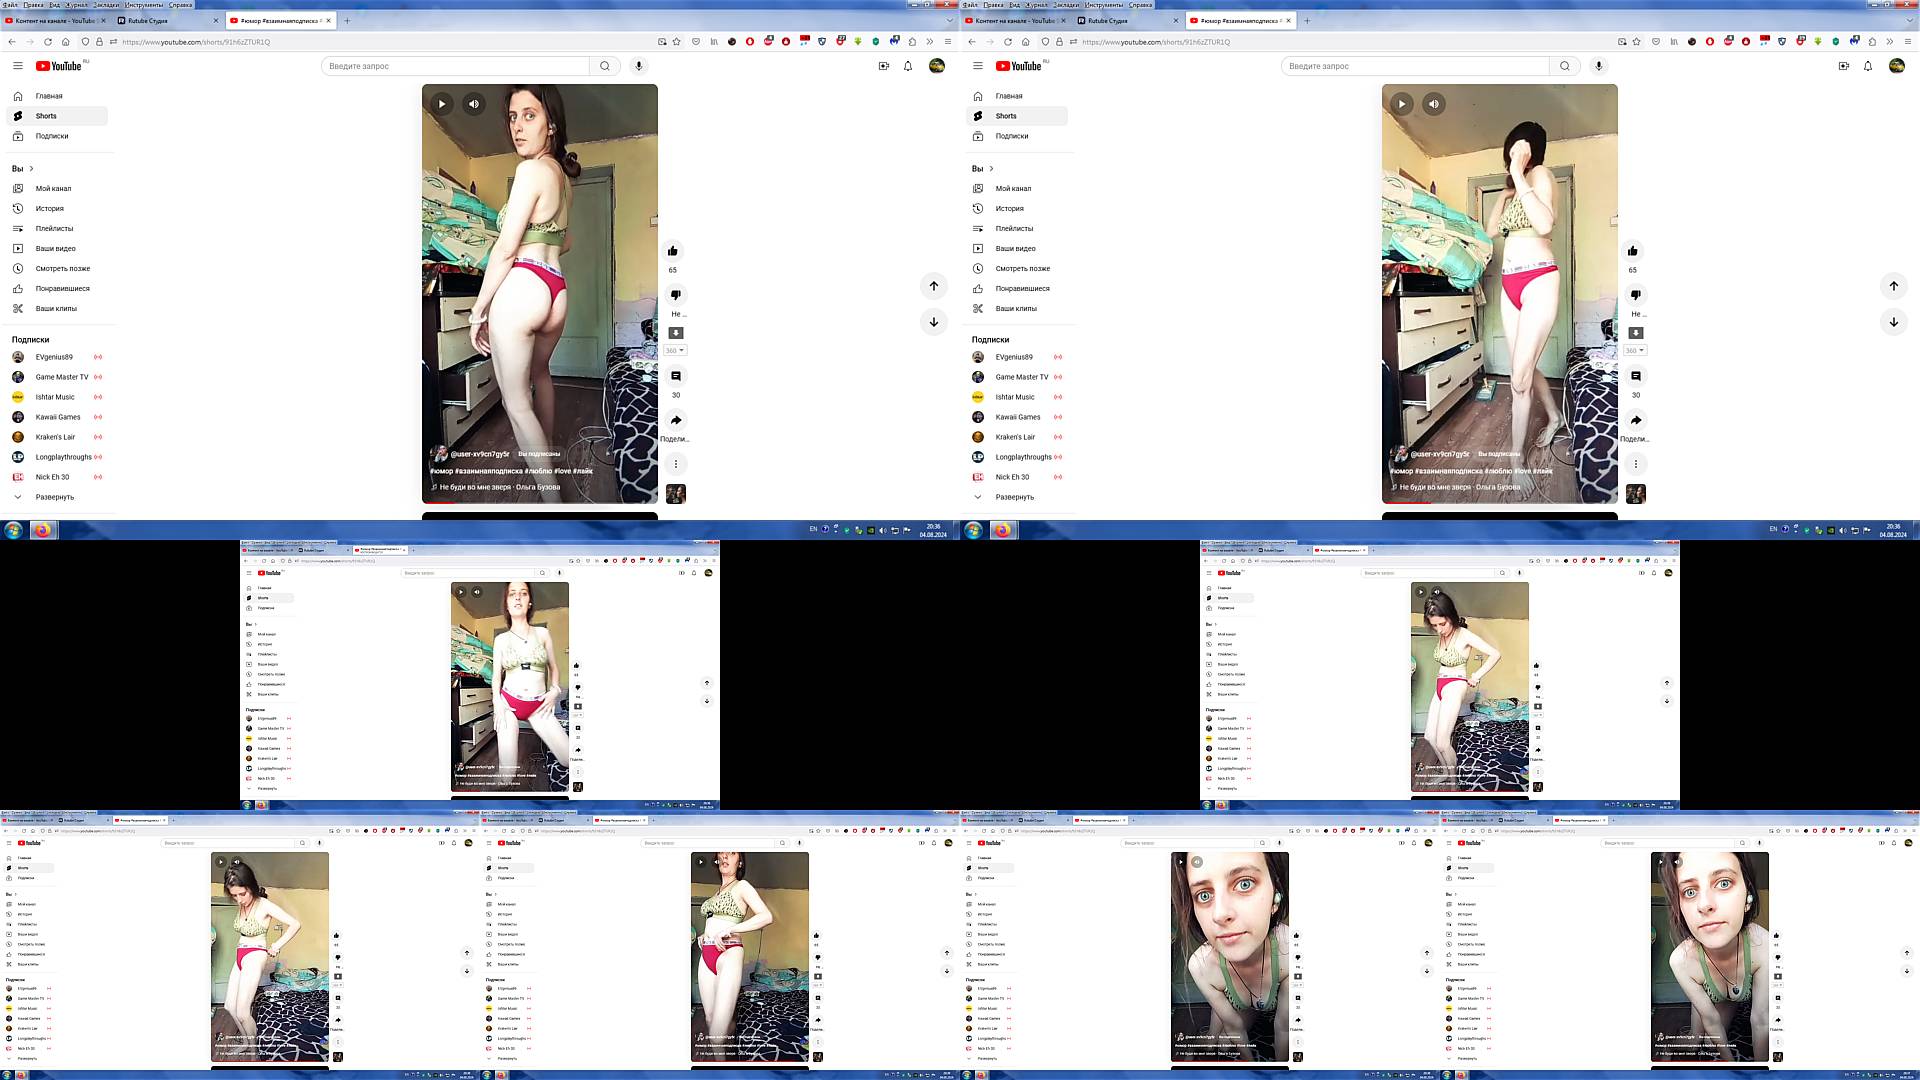Switch to the Rutube Студия tab

pyautogui.click(x=148, y=20)
